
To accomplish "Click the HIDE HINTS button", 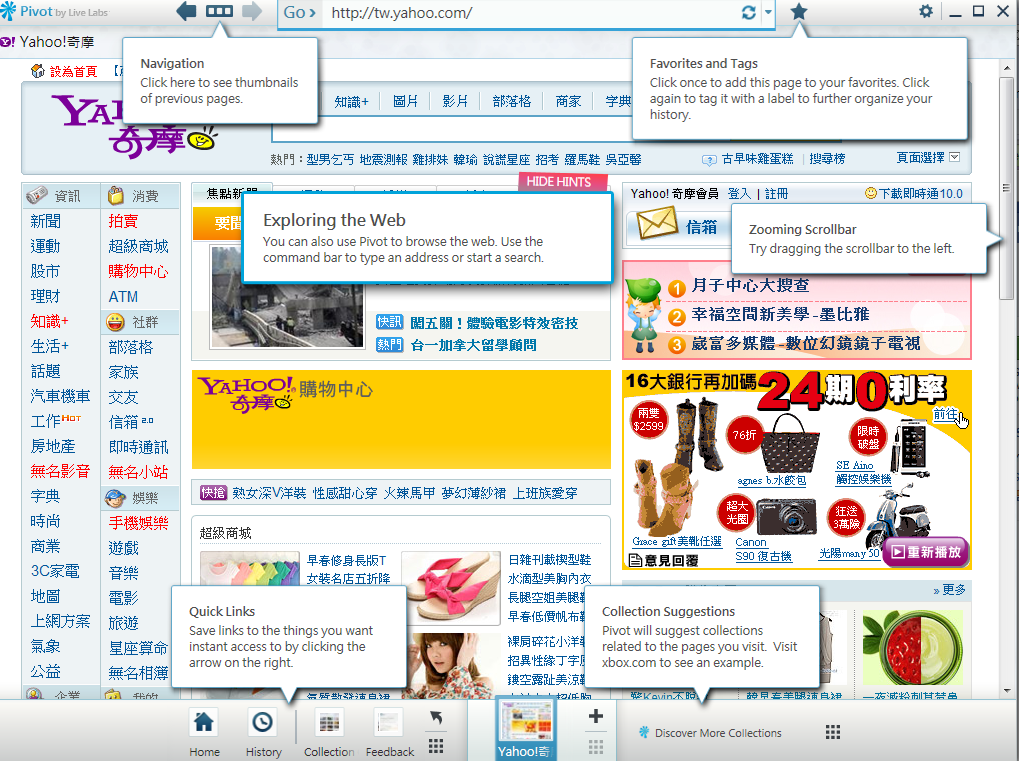I will click(x=558, y=182).
